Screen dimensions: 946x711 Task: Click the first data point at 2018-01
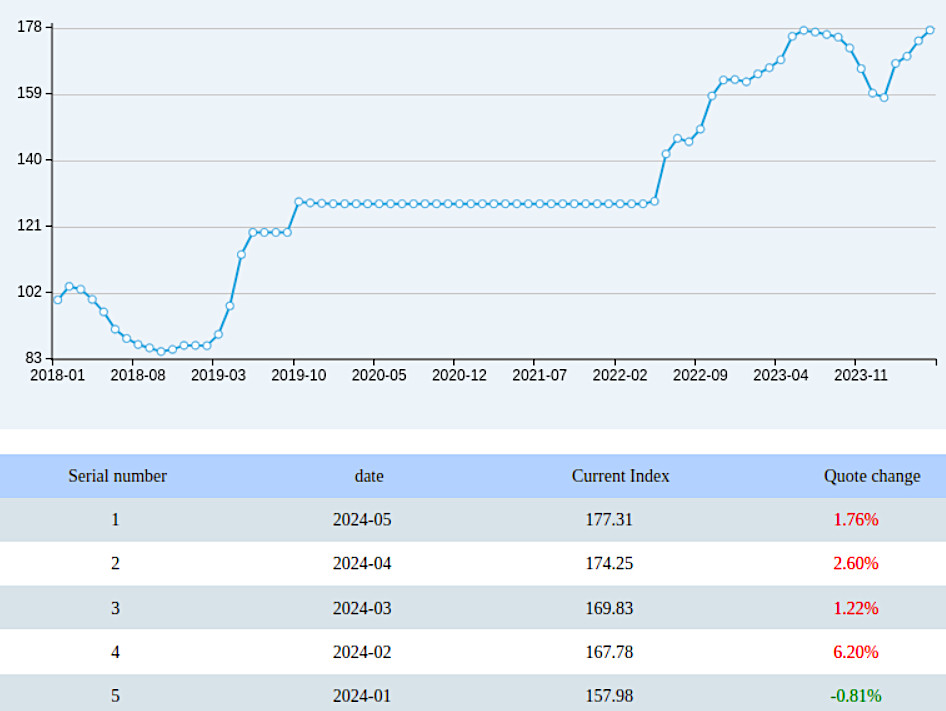click(58, 299)
